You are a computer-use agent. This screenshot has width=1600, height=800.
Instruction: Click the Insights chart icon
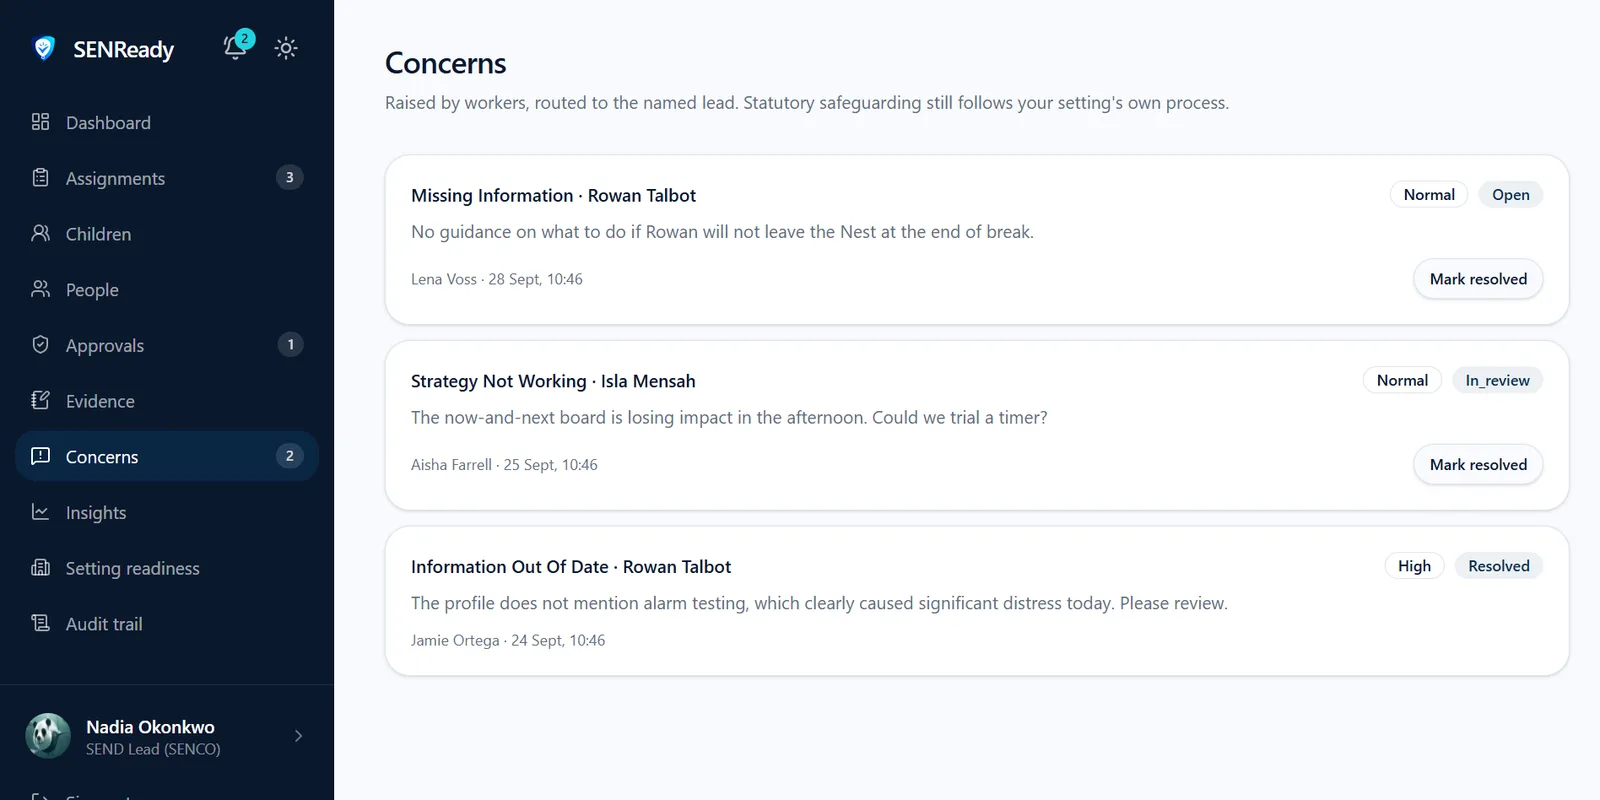pyautogui.click(x=40, y=512)
